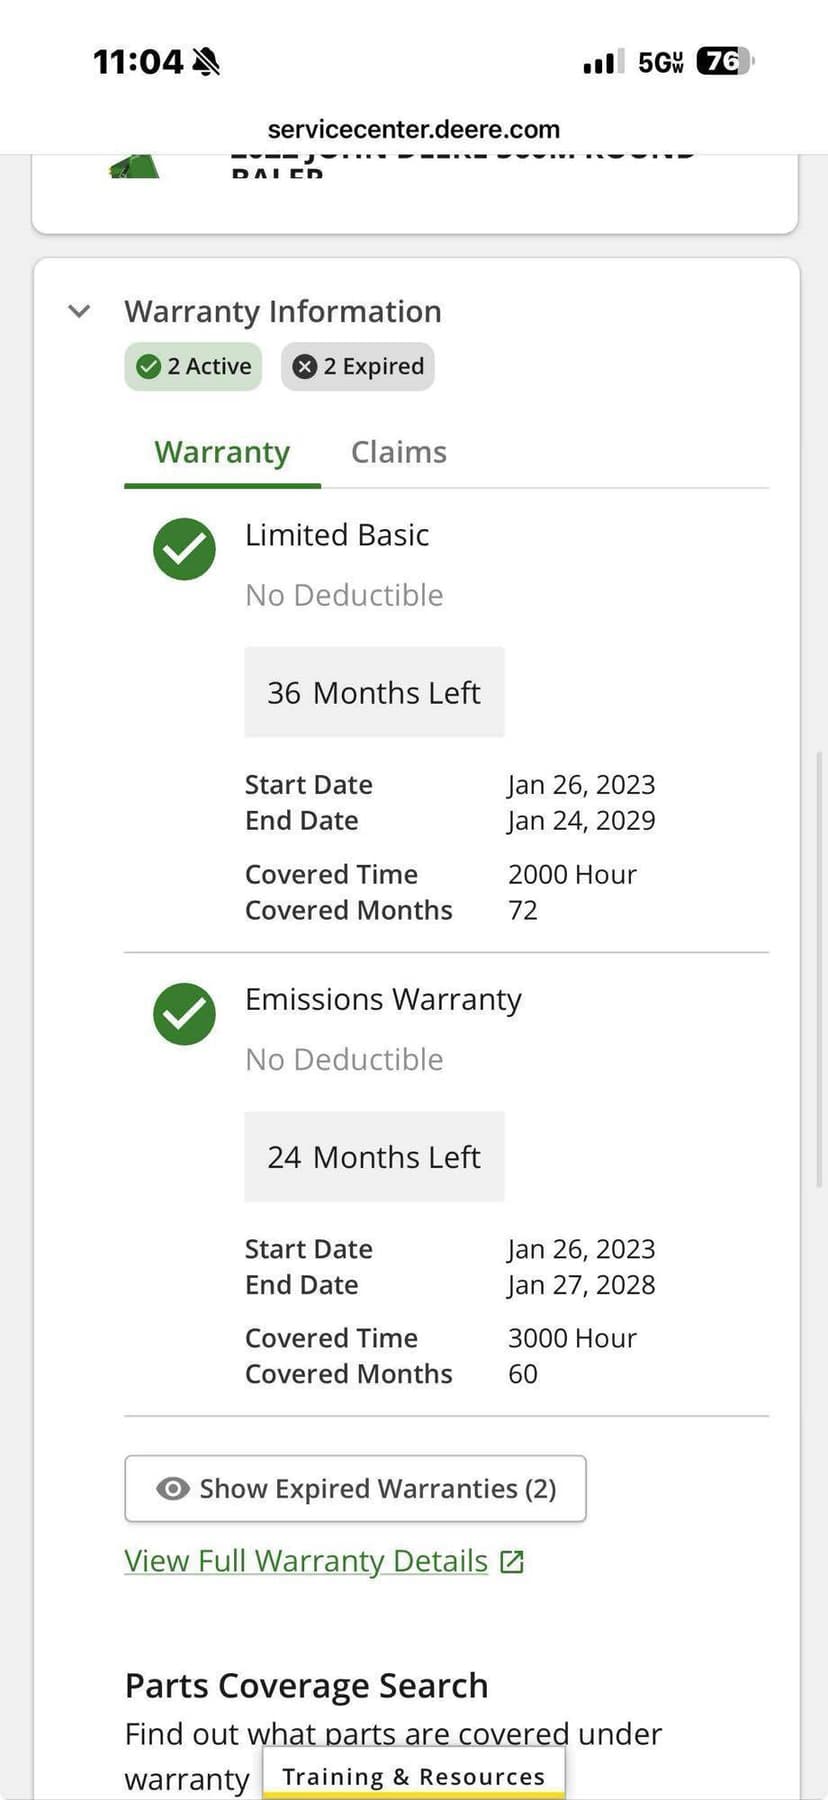This screenshot has width=828, height=1800.
Task: Tap the silenced bell icon in status bar
Action: click(206, 62)
